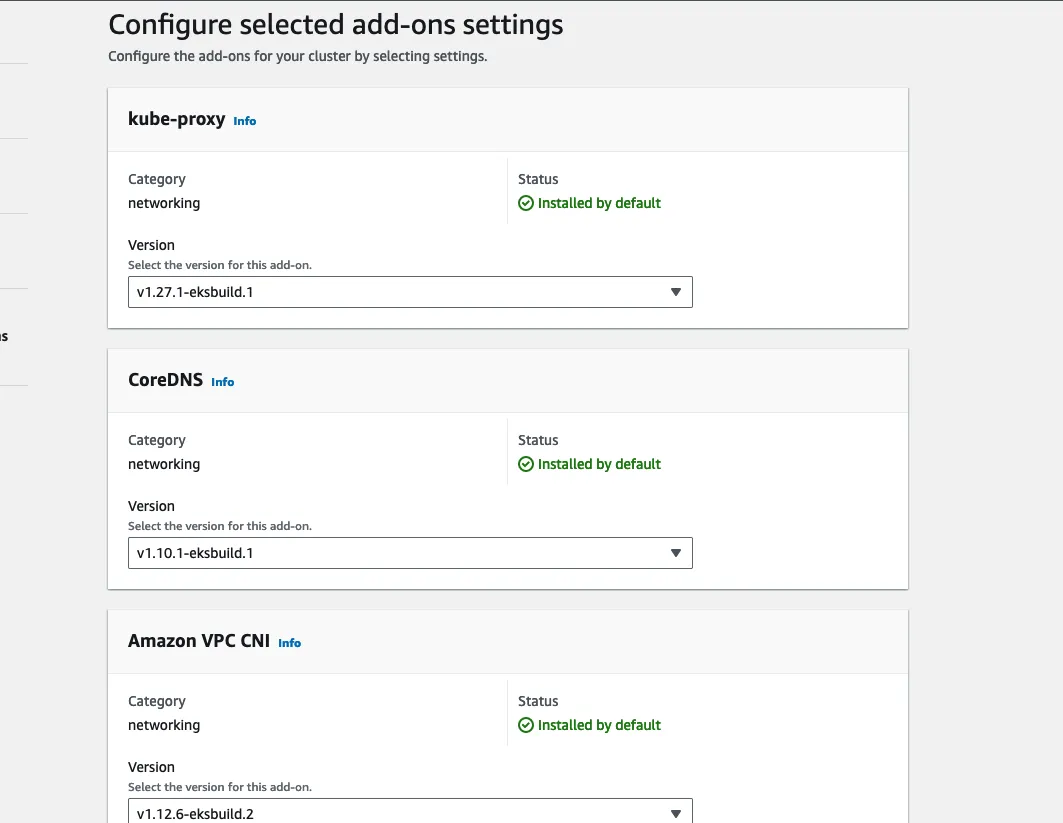Click the Amazon VPC CNI dropdown arrow

(675, 814)
